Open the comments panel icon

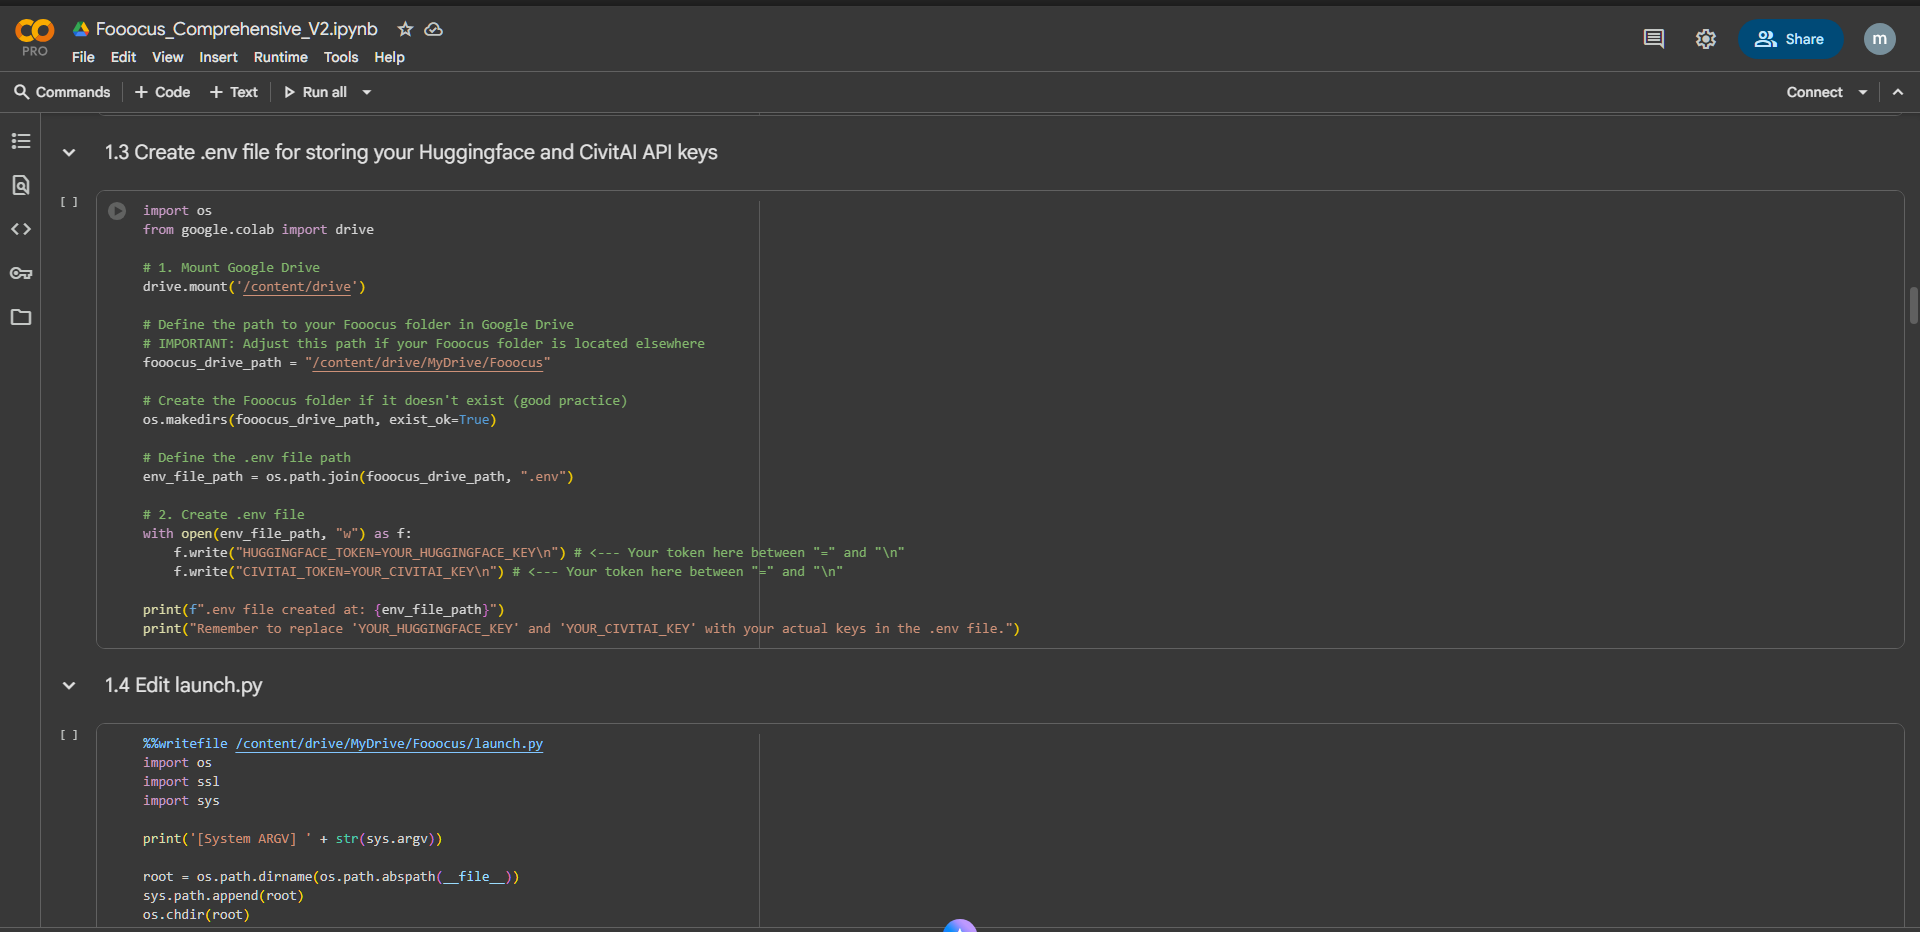[1654, 39]
